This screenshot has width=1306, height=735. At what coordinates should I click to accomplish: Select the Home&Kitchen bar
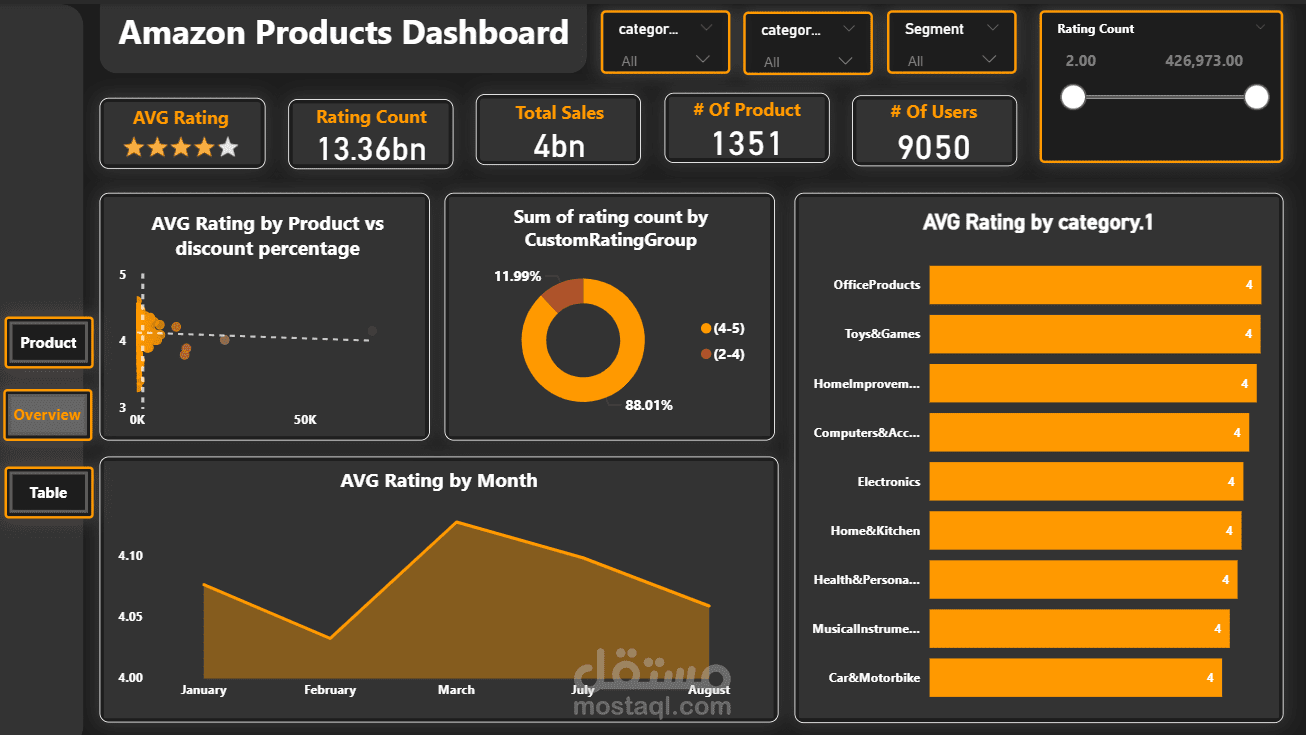pyautogui.click(x=1085, y=531)
